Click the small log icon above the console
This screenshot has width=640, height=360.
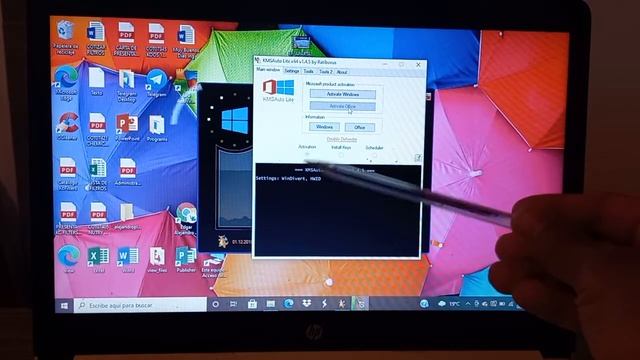click(x=418, y=158)
